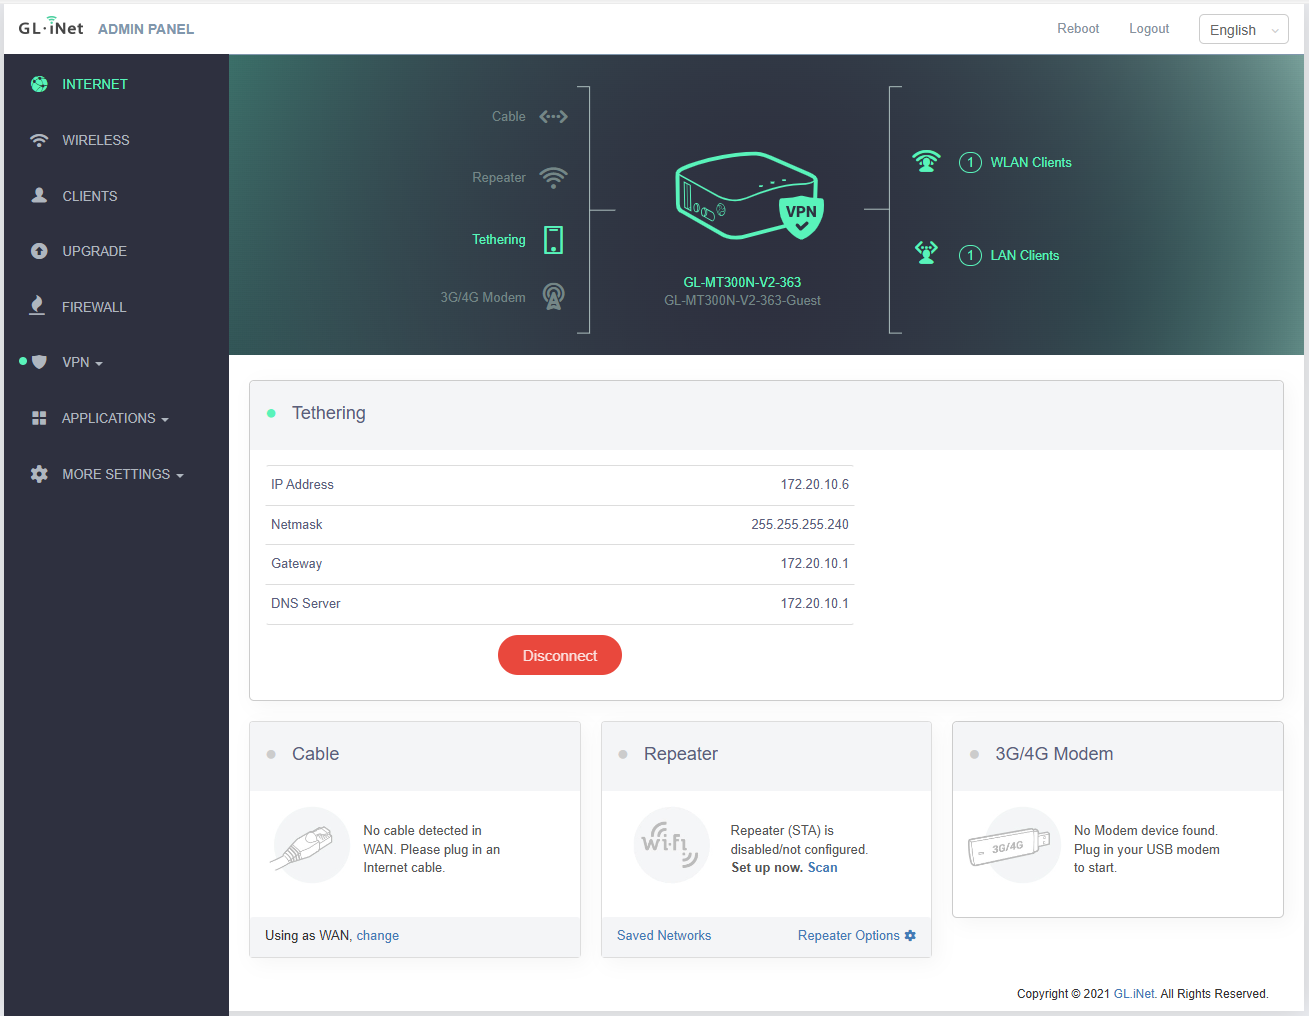Click the 3G/4G Modem antenna icon

[553, 296]
